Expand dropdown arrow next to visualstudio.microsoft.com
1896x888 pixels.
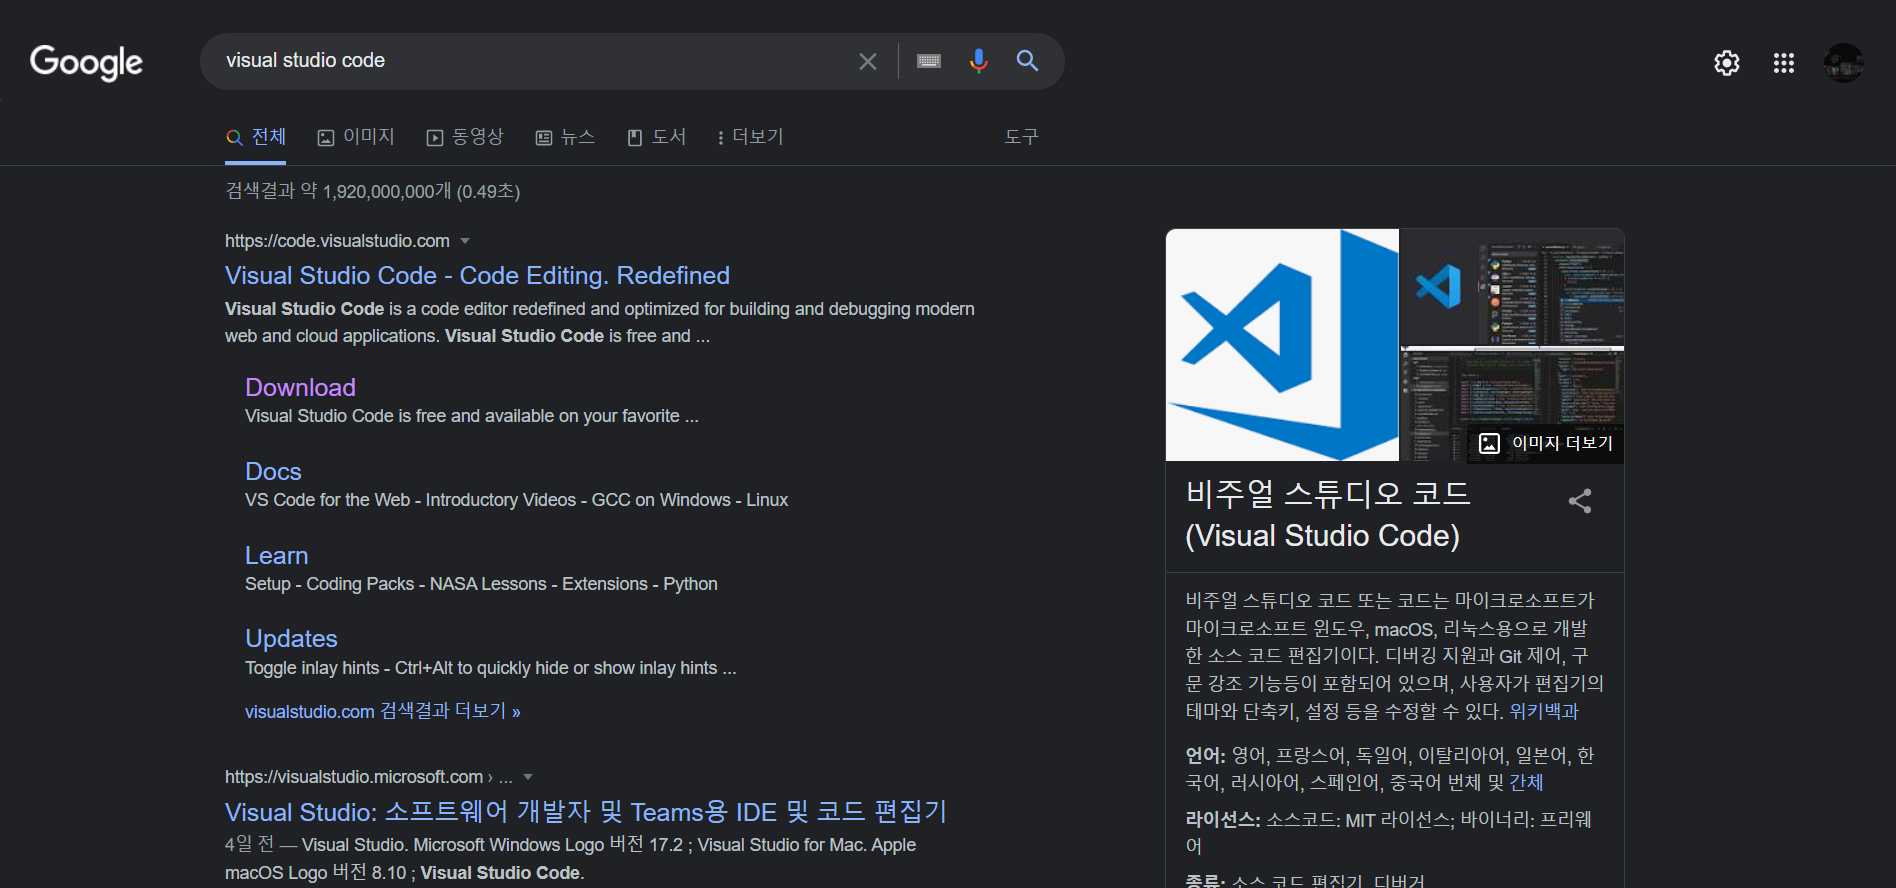(x=528, y=777)
